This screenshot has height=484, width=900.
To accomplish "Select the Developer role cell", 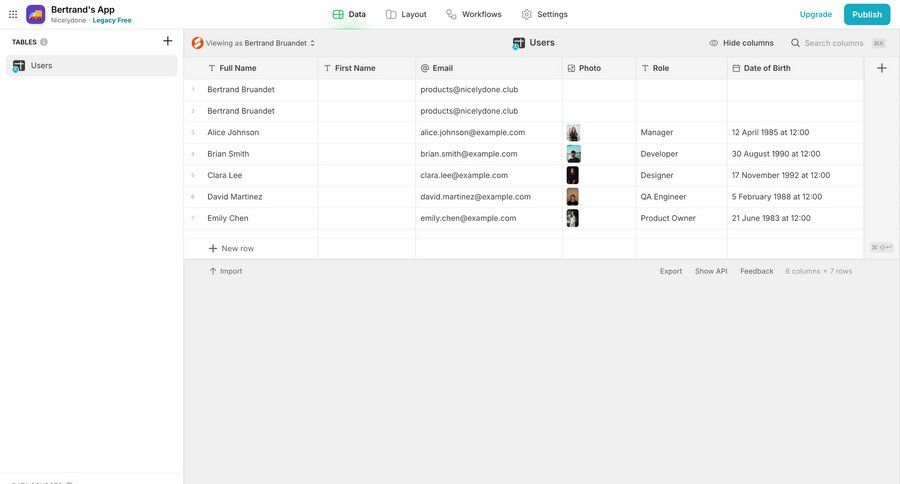I will (681, 154).
